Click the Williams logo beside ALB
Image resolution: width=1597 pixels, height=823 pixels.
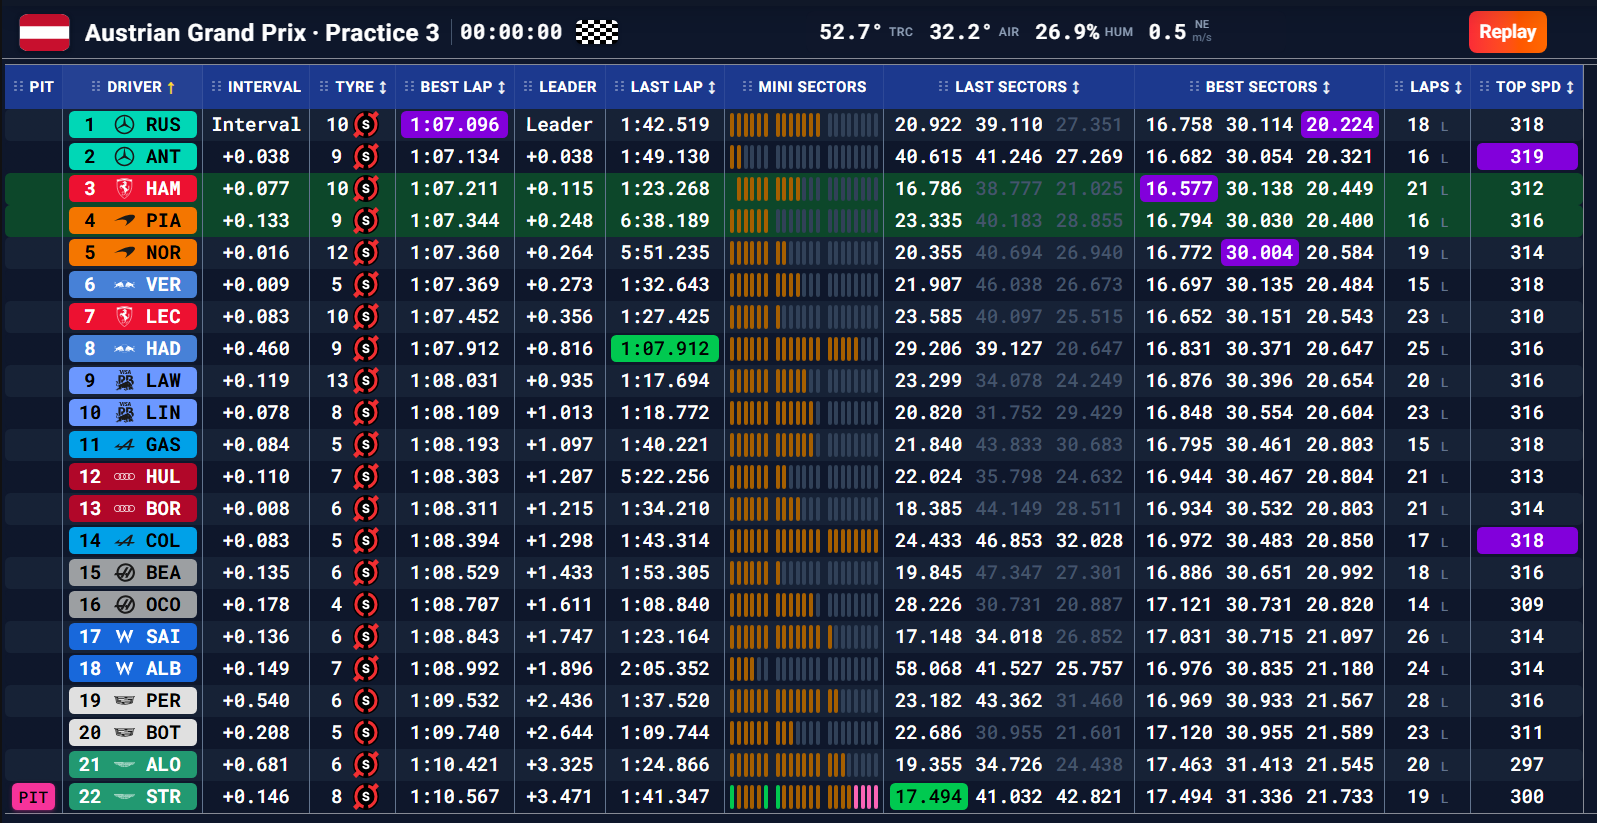click(x=125, y=668)
